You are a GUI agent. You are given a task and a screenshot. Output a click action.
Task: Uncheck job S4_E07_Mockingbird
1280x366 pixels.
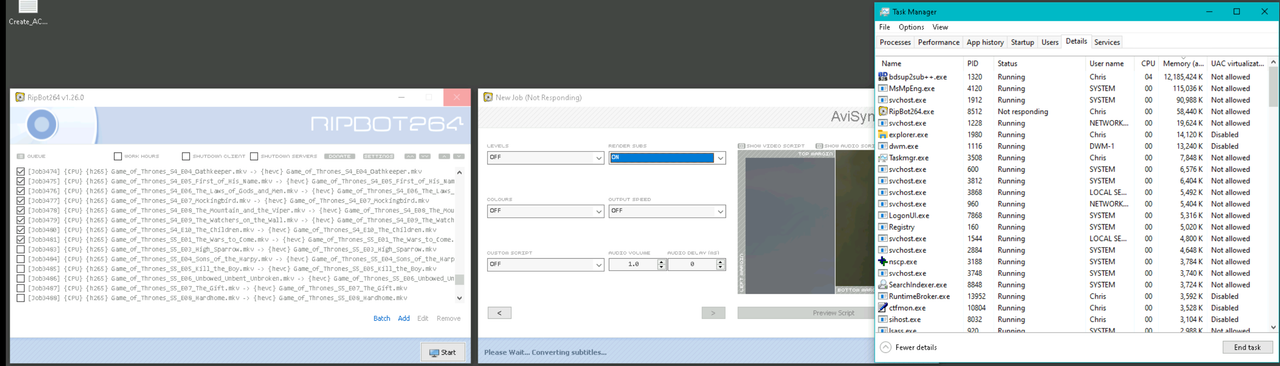[x=22, y=201]
